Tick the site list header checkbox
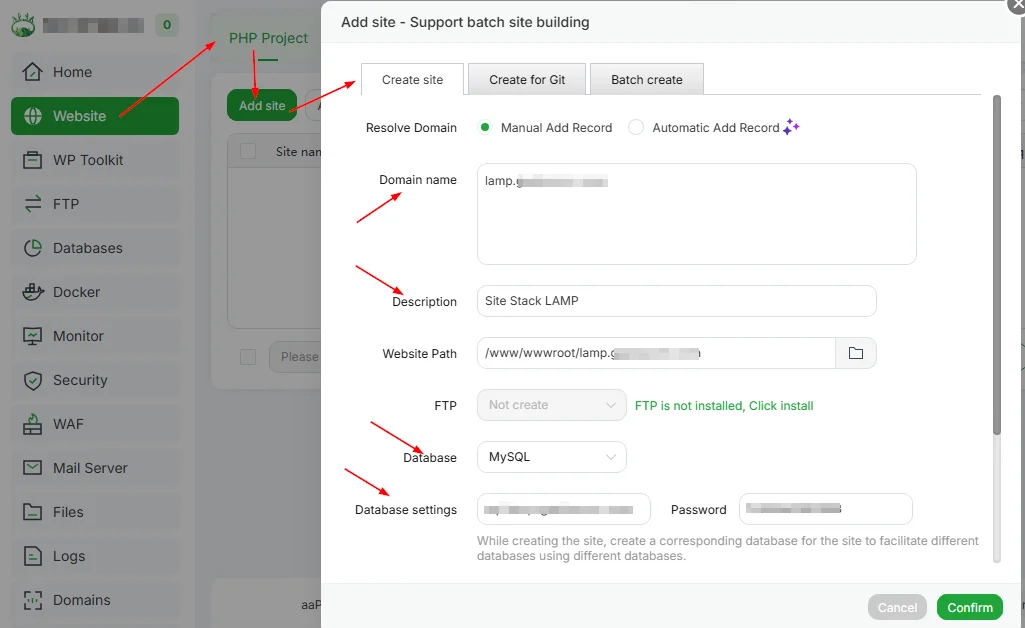1025x628 pixels. point(249,152)
